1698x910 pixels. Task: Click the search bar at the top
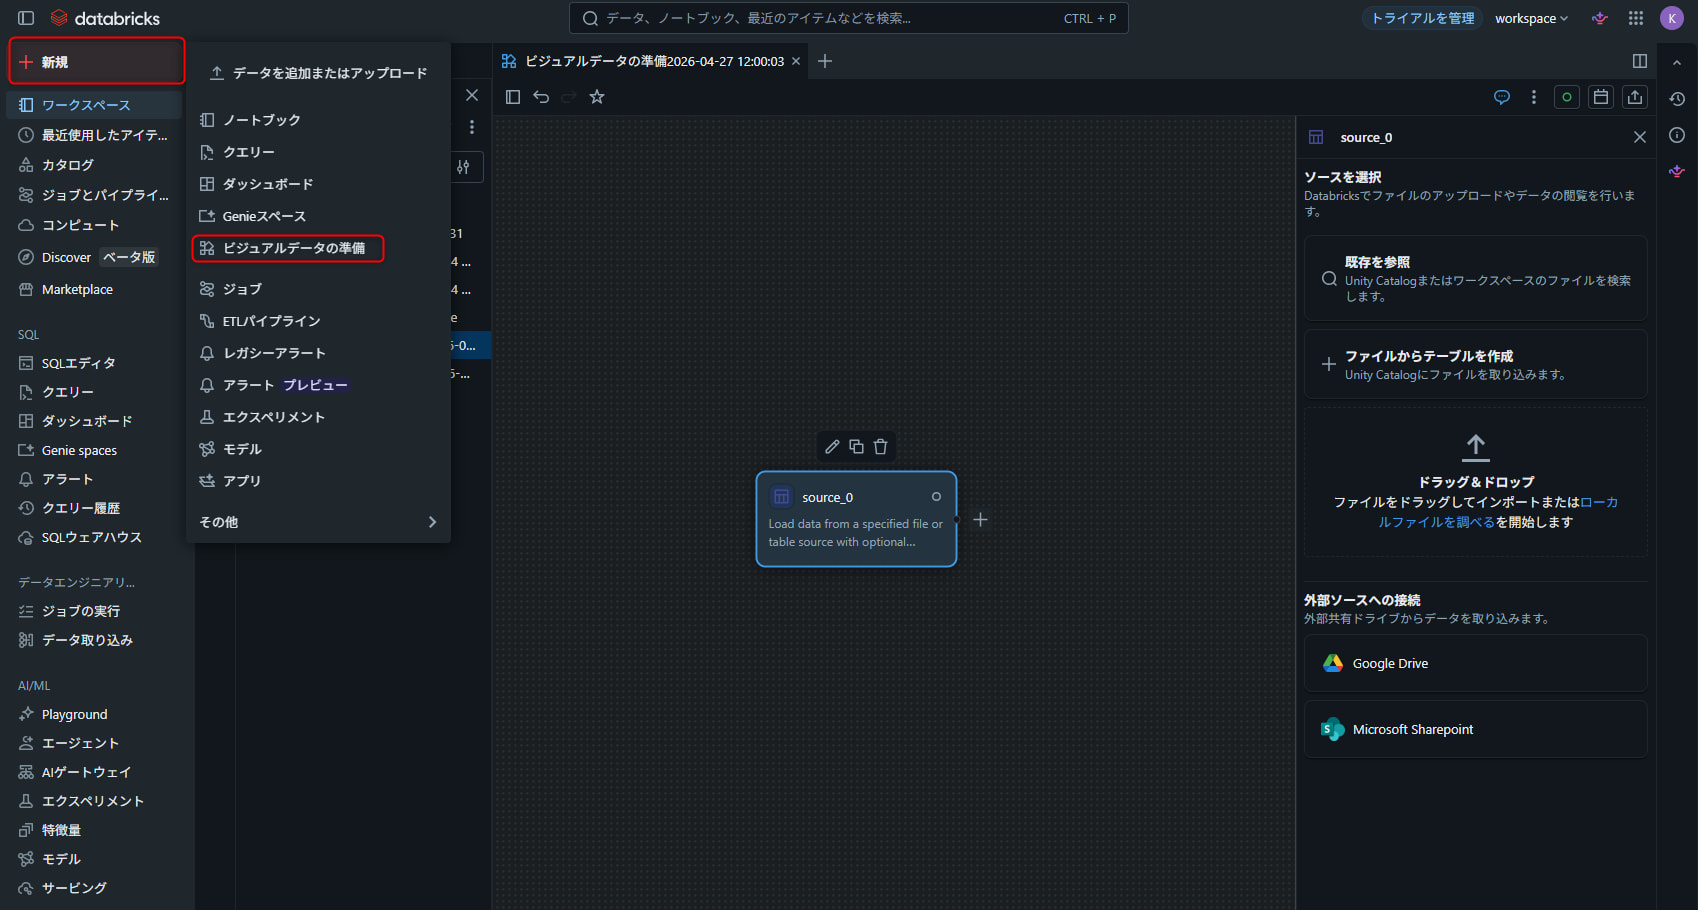coord(848,18)
